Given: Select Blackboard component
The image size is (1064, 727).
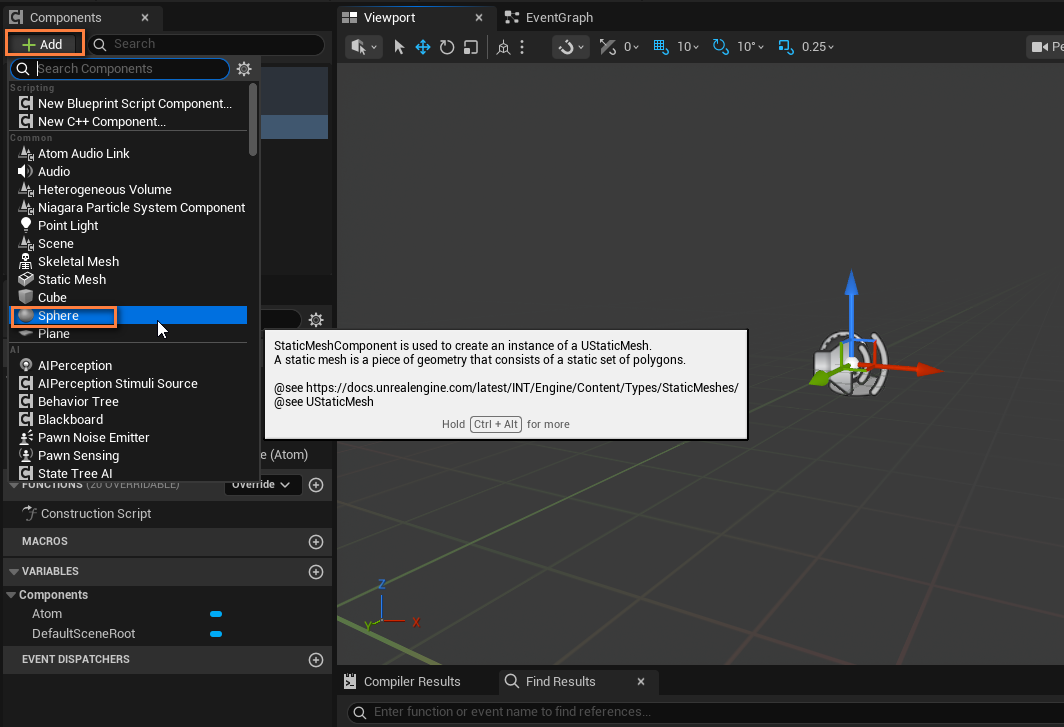Looking at the screenshot, I should click(128, 420).
